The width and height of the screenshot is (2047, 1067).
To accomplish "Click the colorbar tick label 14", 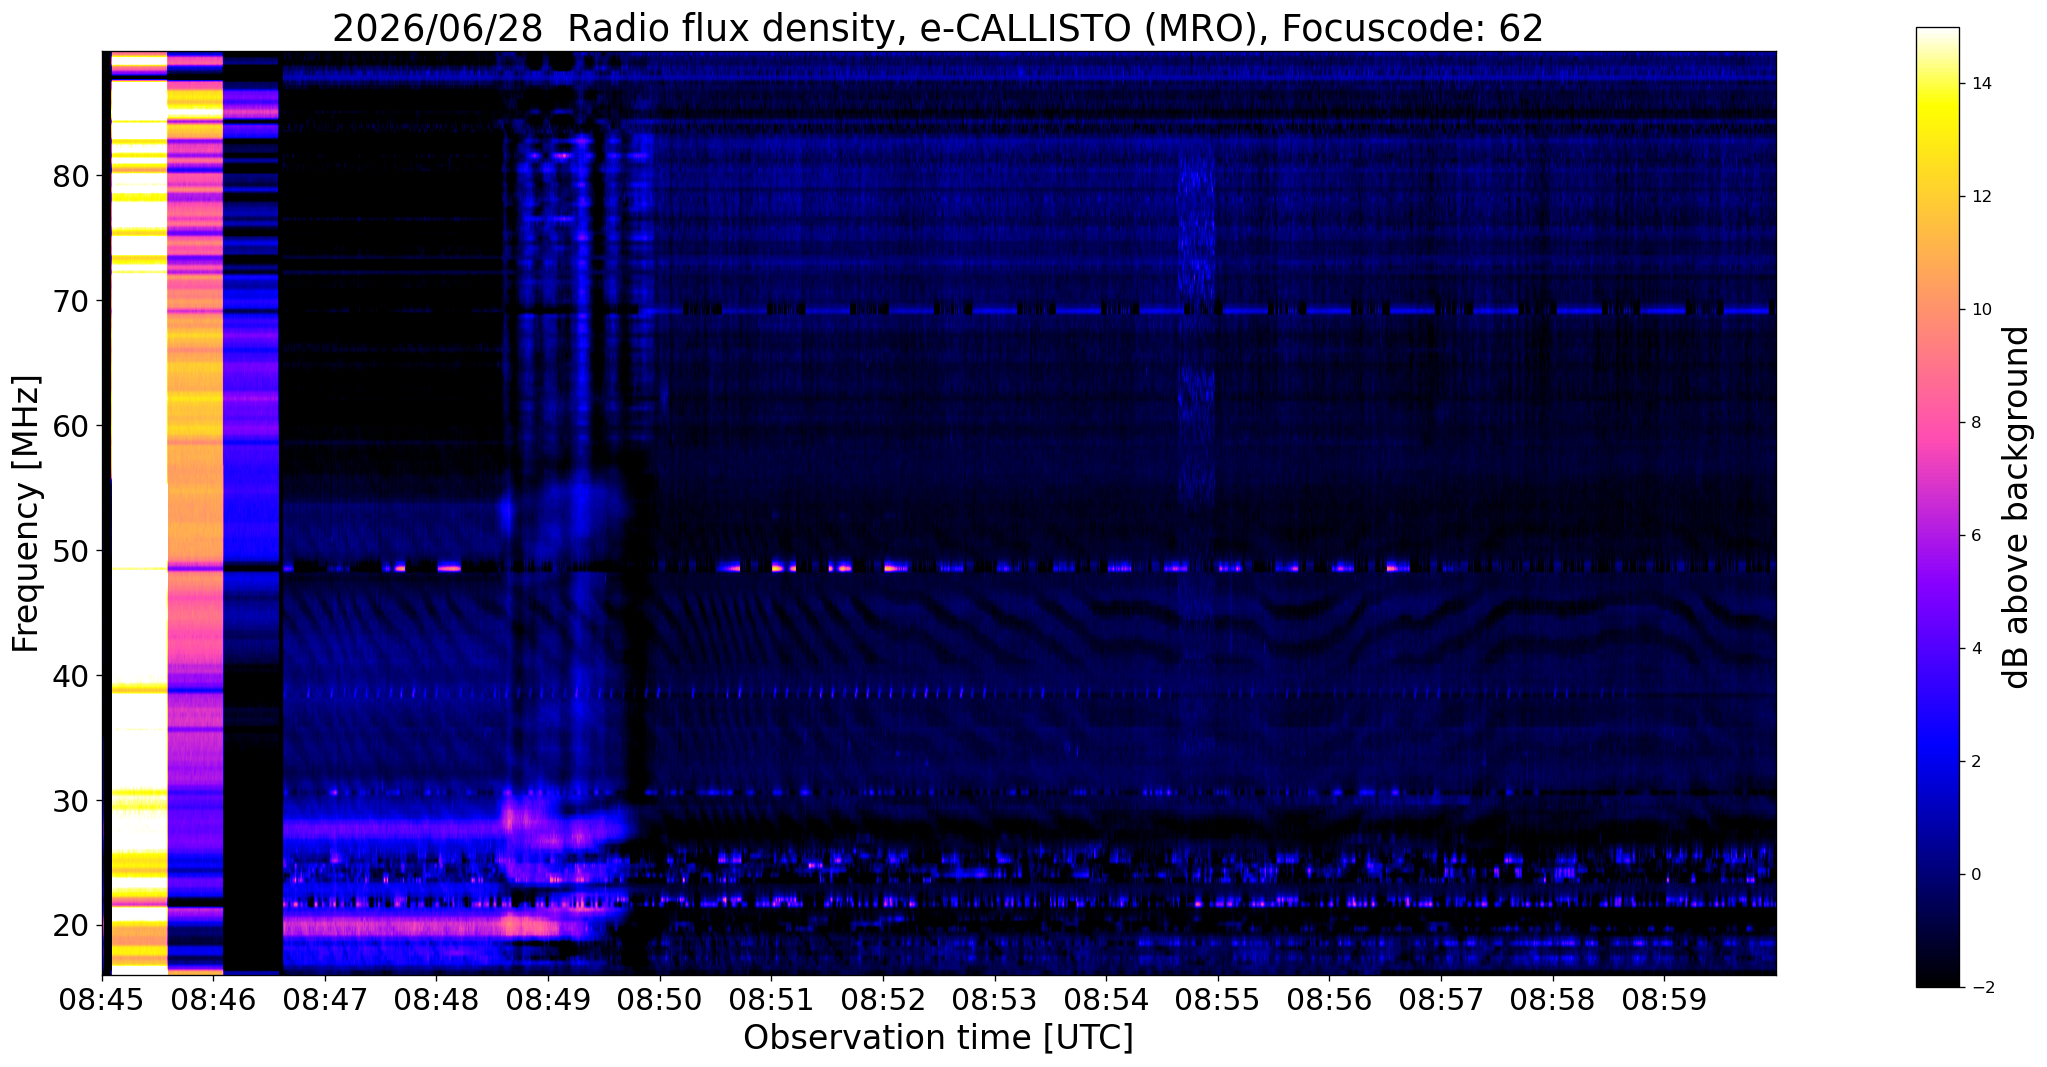I will [1980, 84].
